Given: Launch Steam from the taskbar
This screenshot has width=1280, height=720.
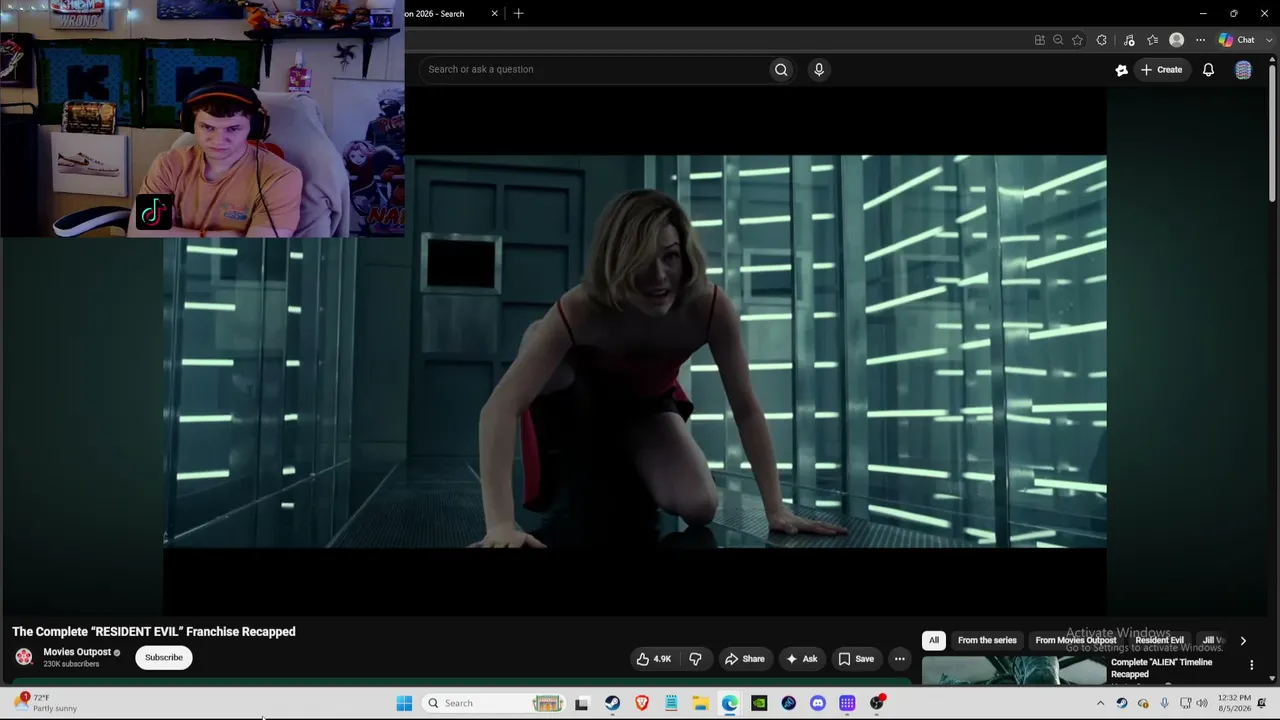Looking at the screenshot, I should (x=612, y=703).
